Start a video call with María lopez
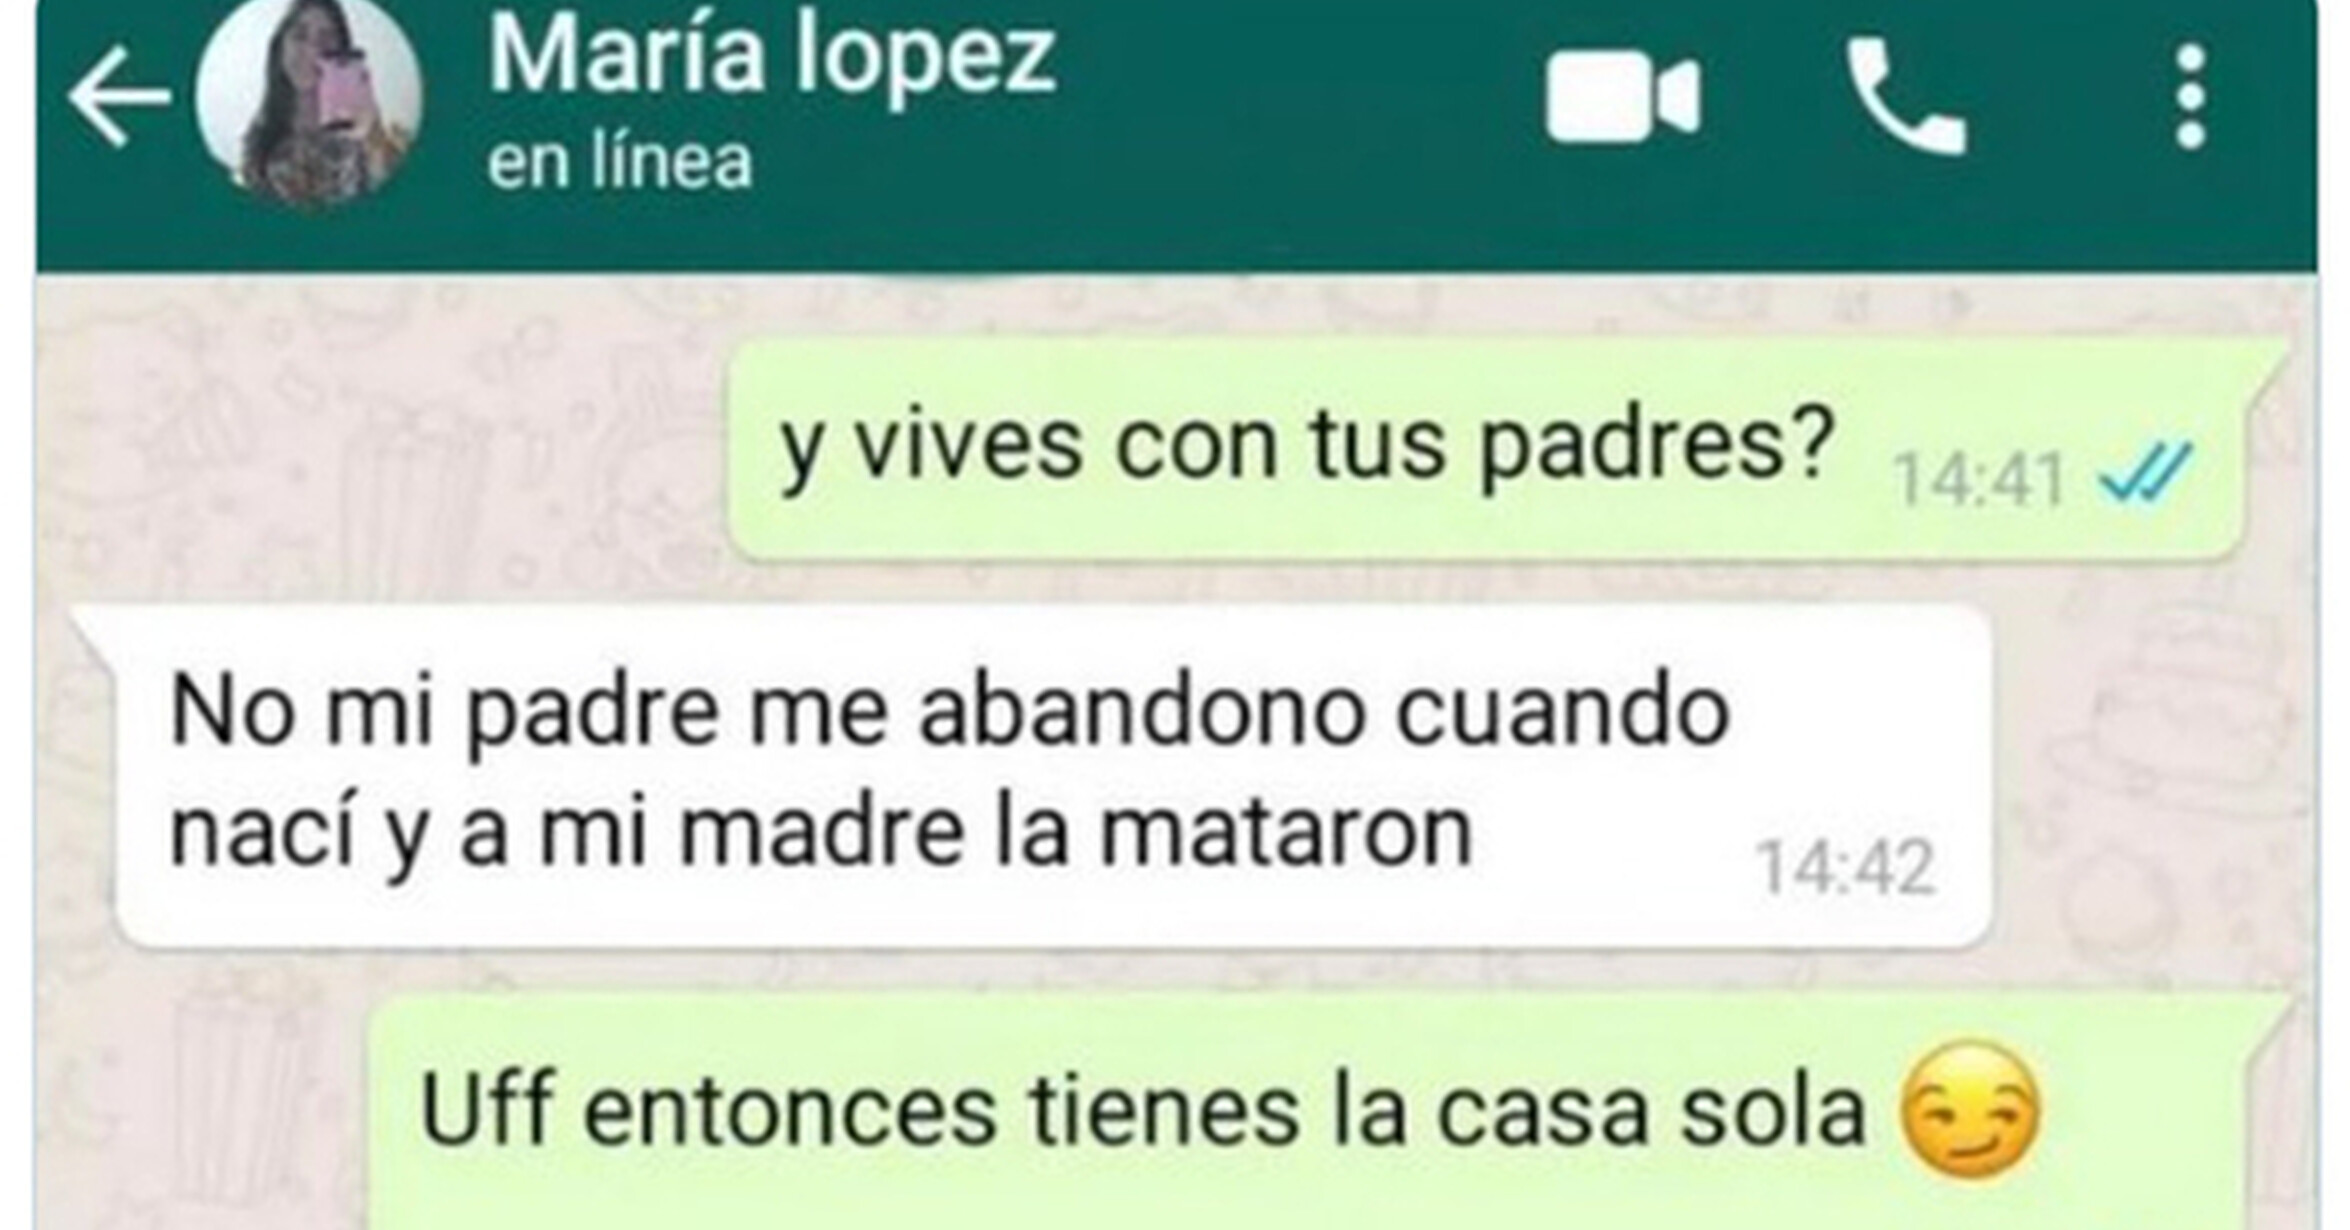 tap(1622, 98)
